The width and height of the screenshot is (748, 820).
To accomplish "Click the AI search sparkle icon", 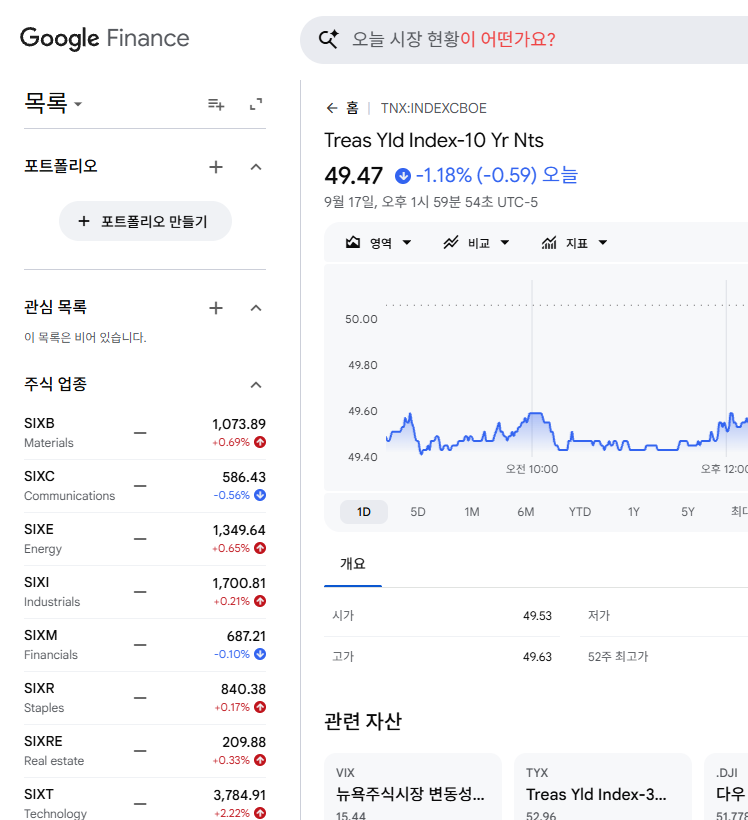I will coord(329,39).
